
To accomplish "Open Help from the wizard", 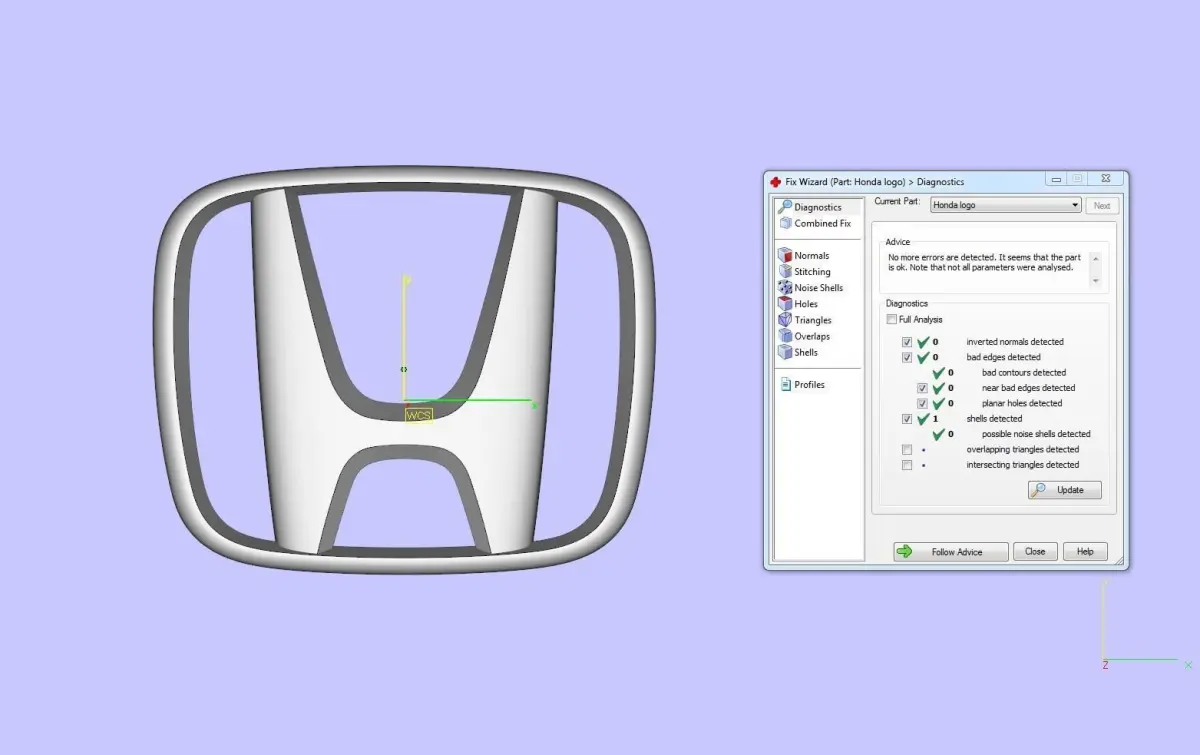I will coord(1085,551).
